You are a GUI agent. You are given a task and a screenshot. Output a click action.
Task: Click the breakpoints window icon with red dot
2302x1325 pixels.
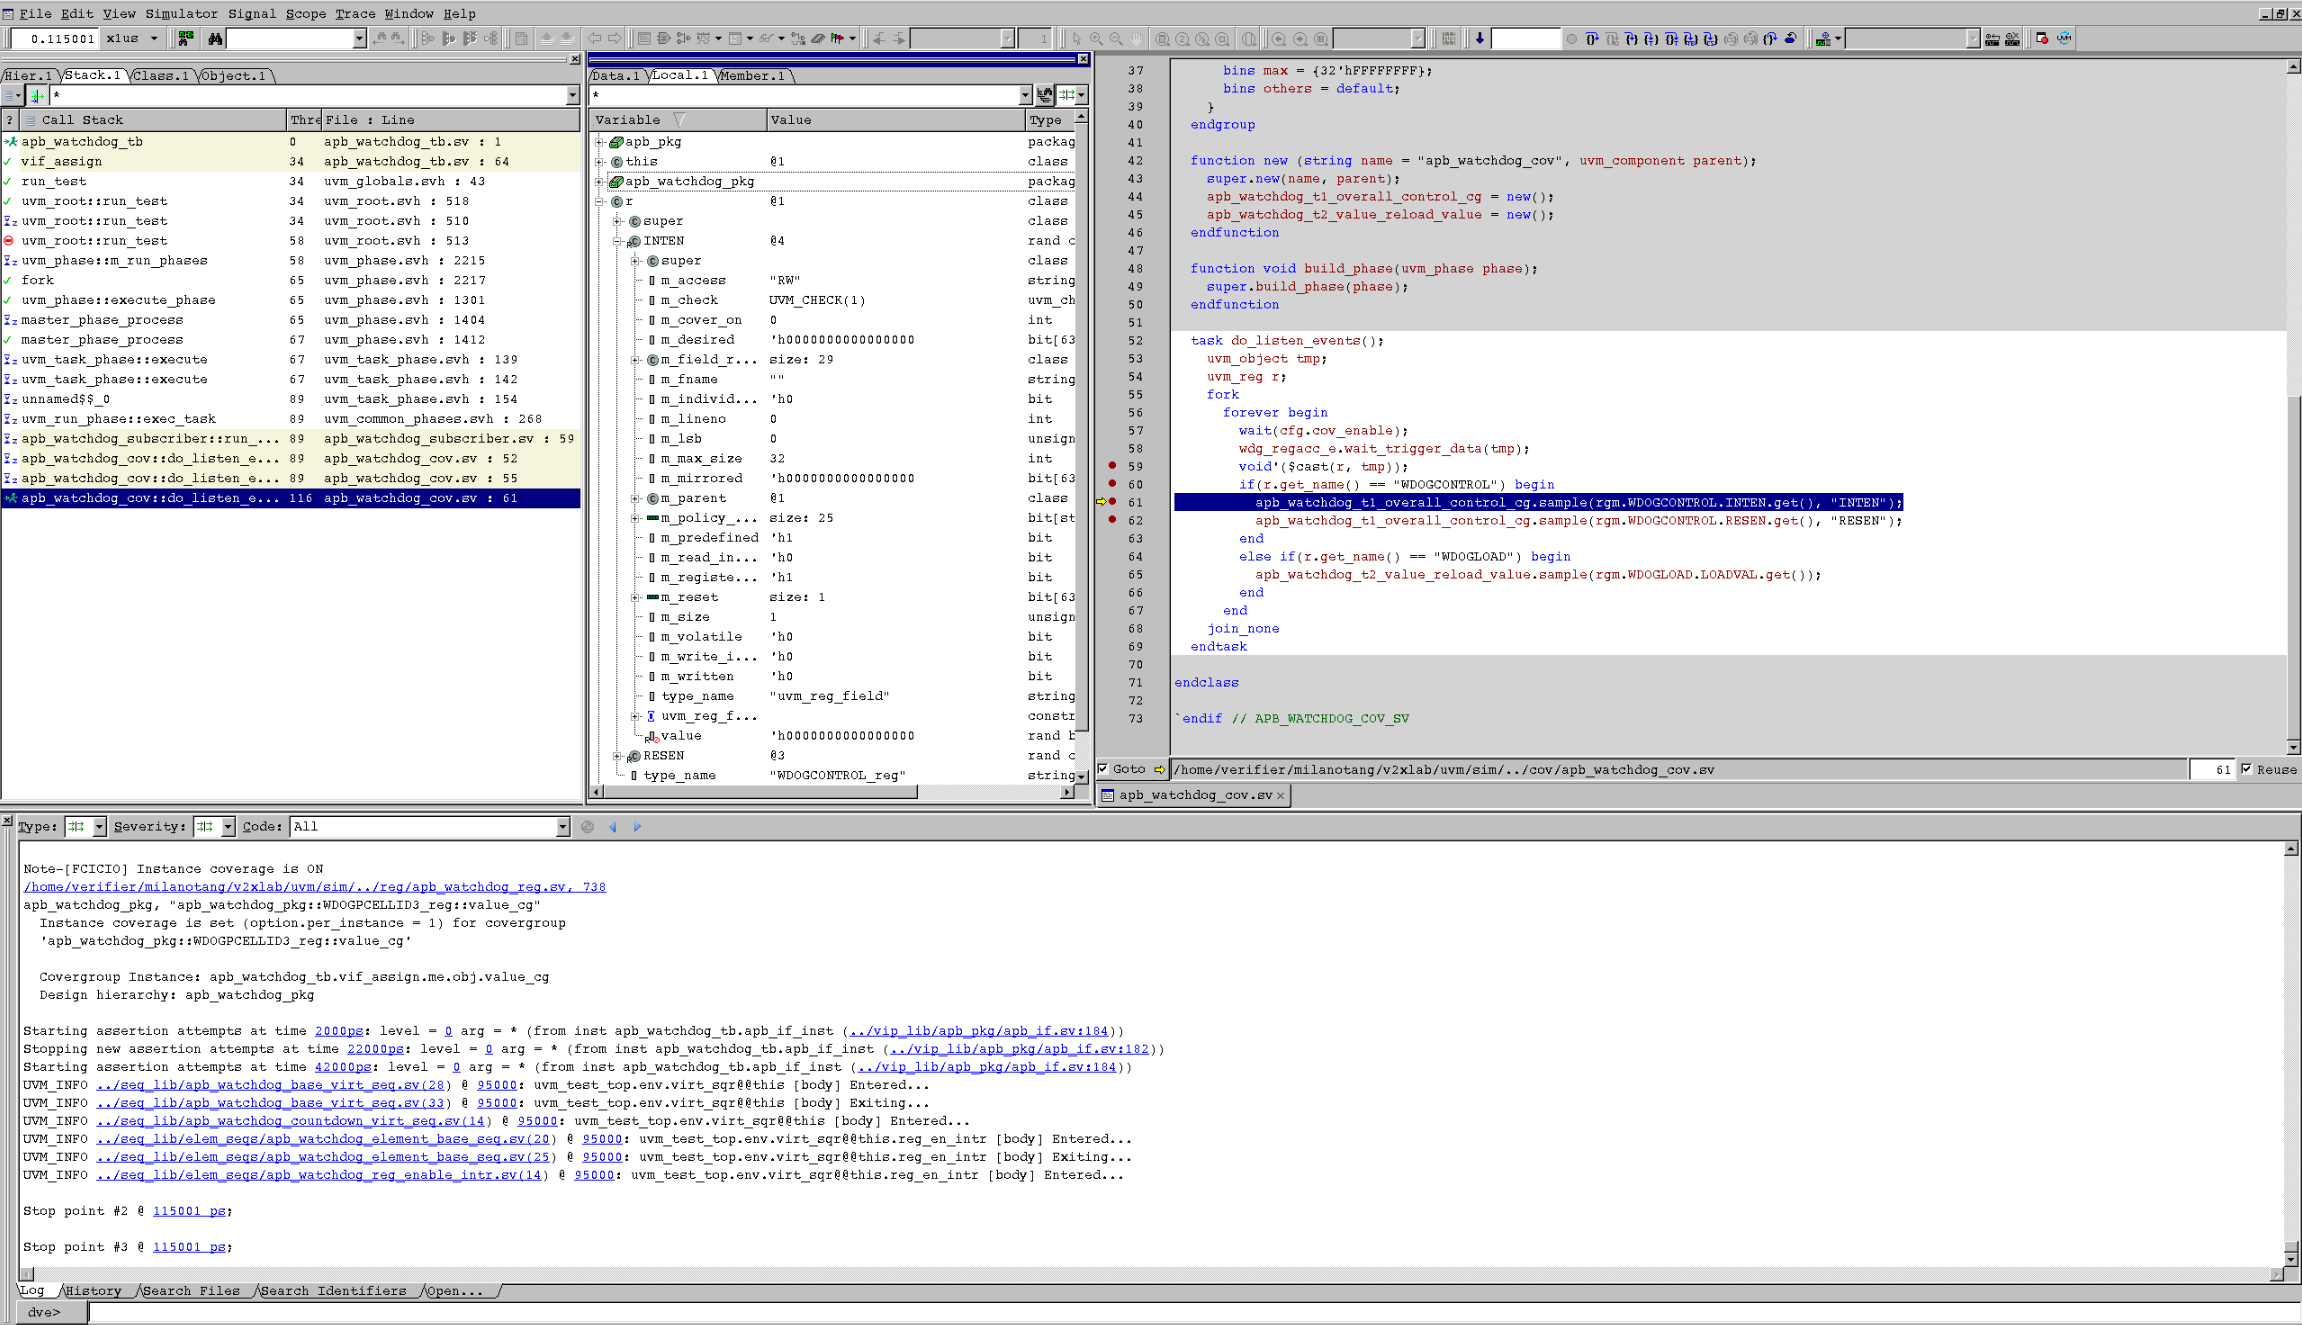[2042, 39]
